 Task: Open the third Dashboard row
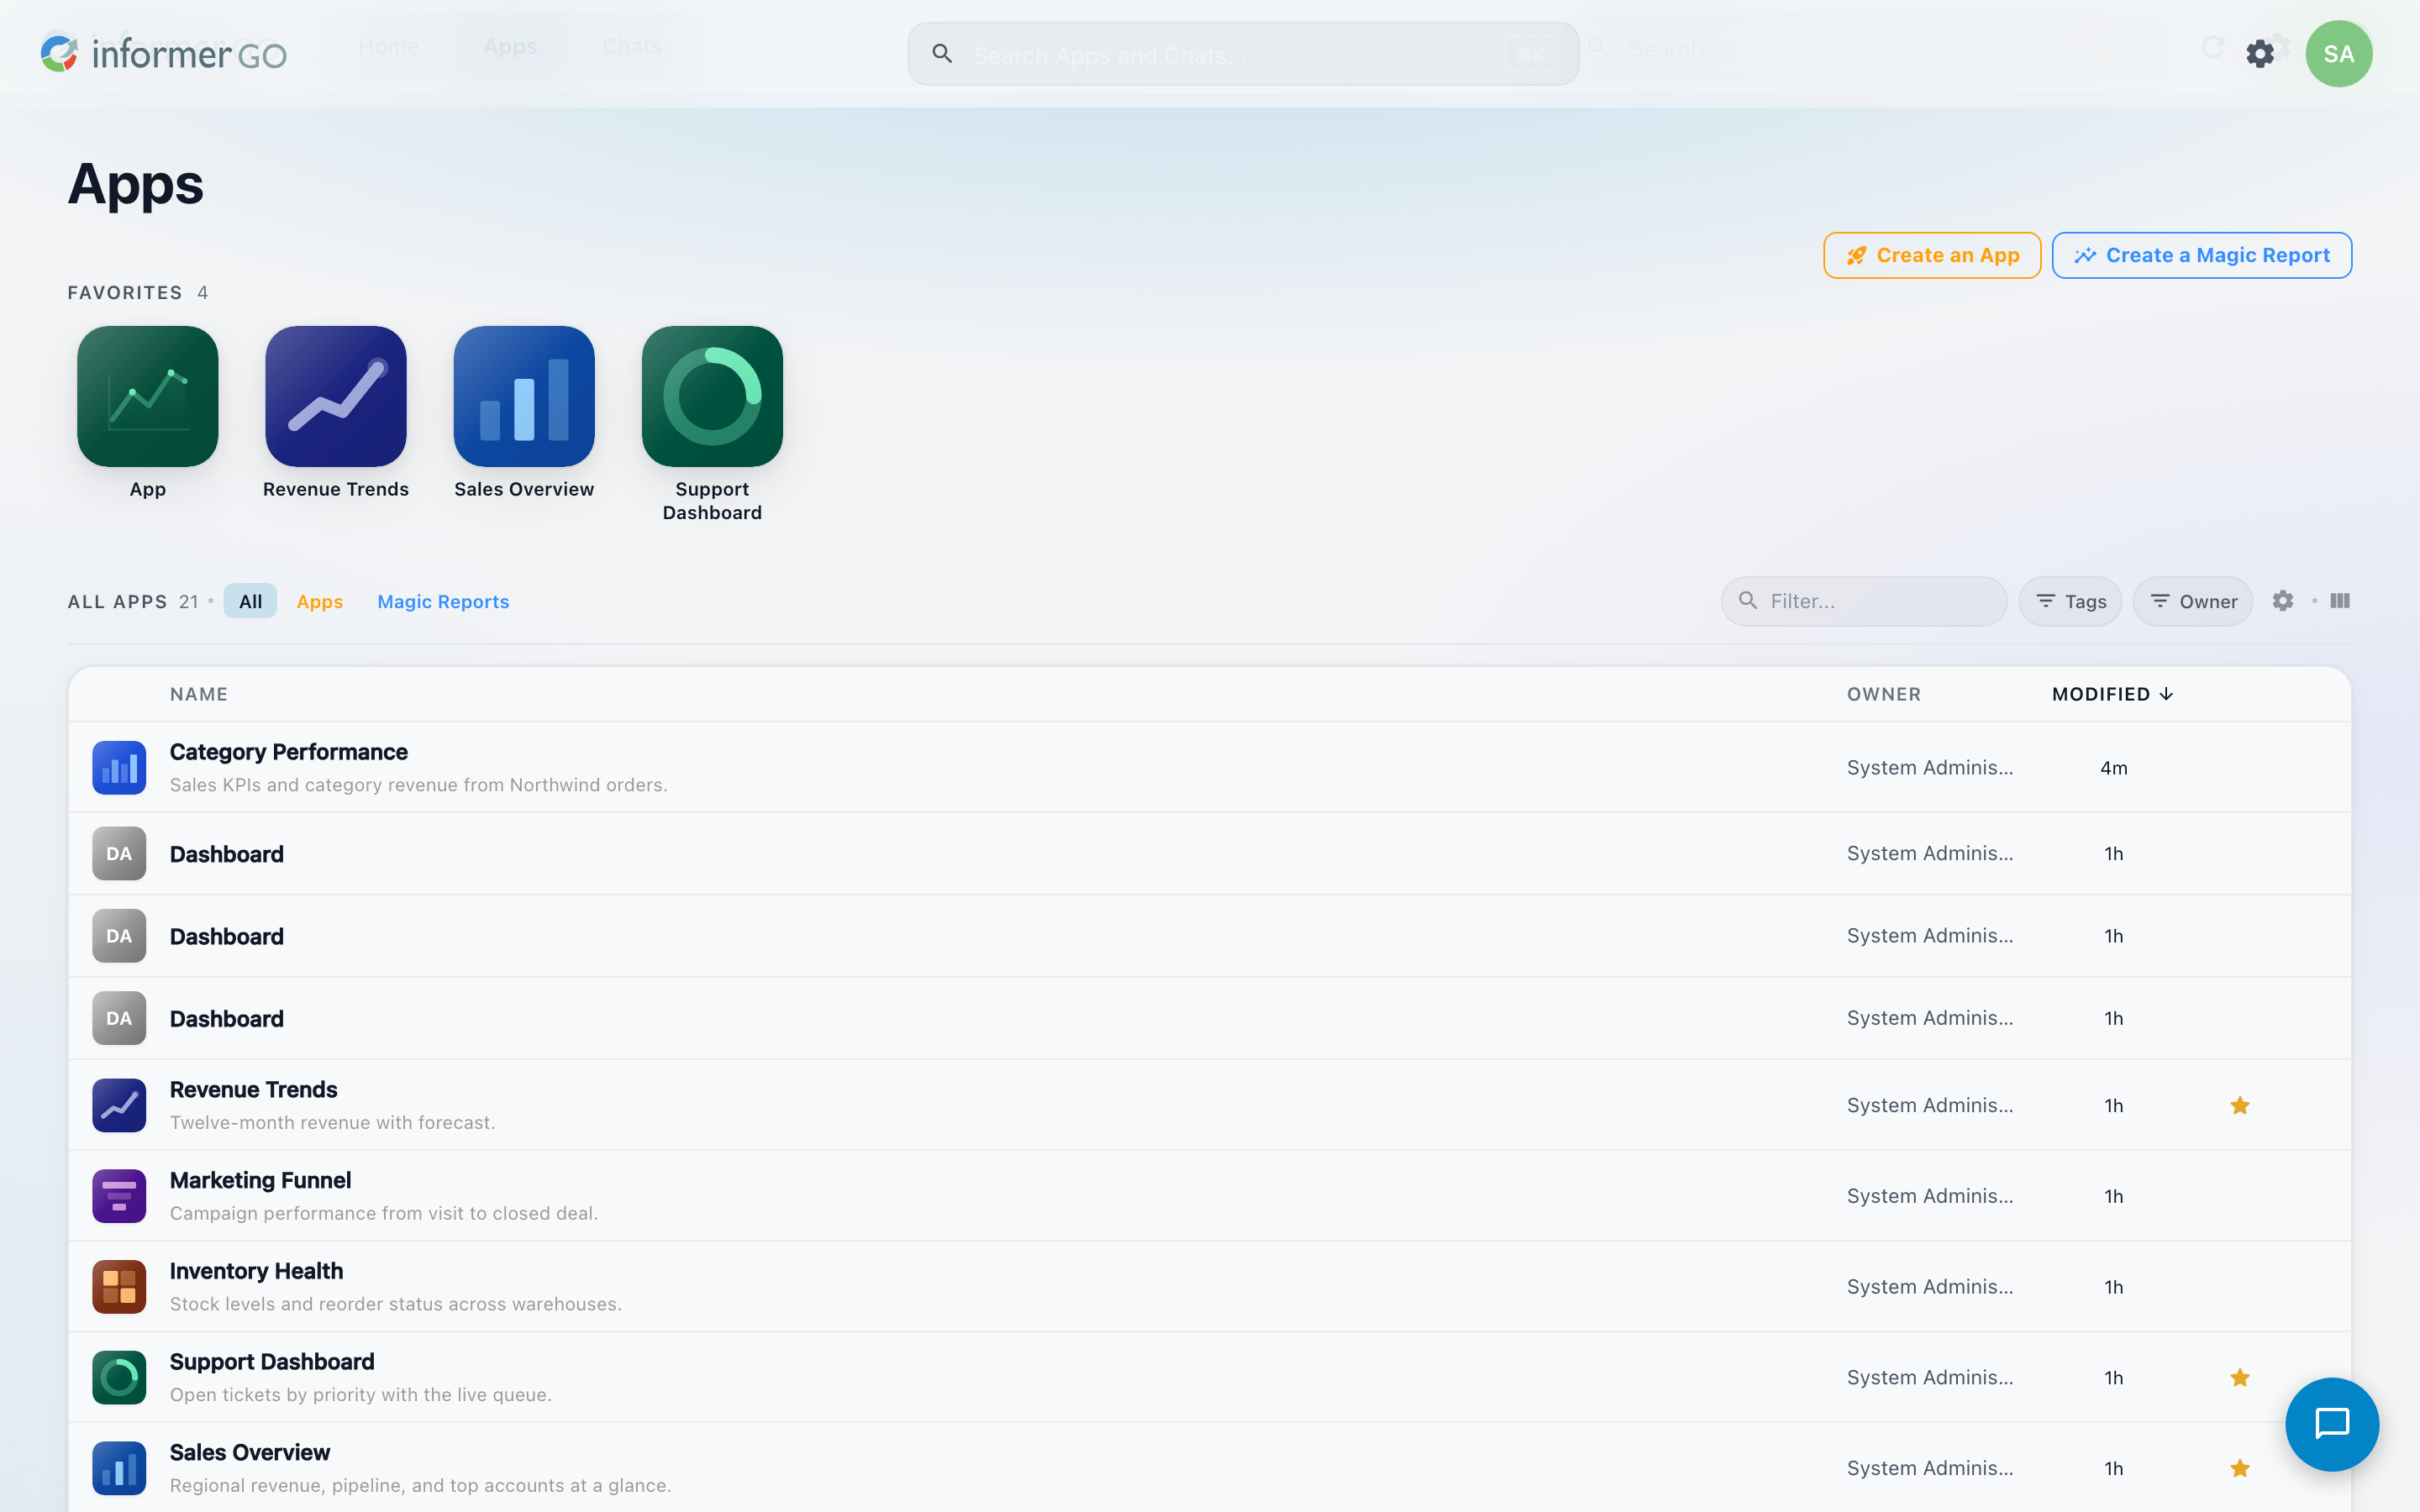click(1210, 1018)
